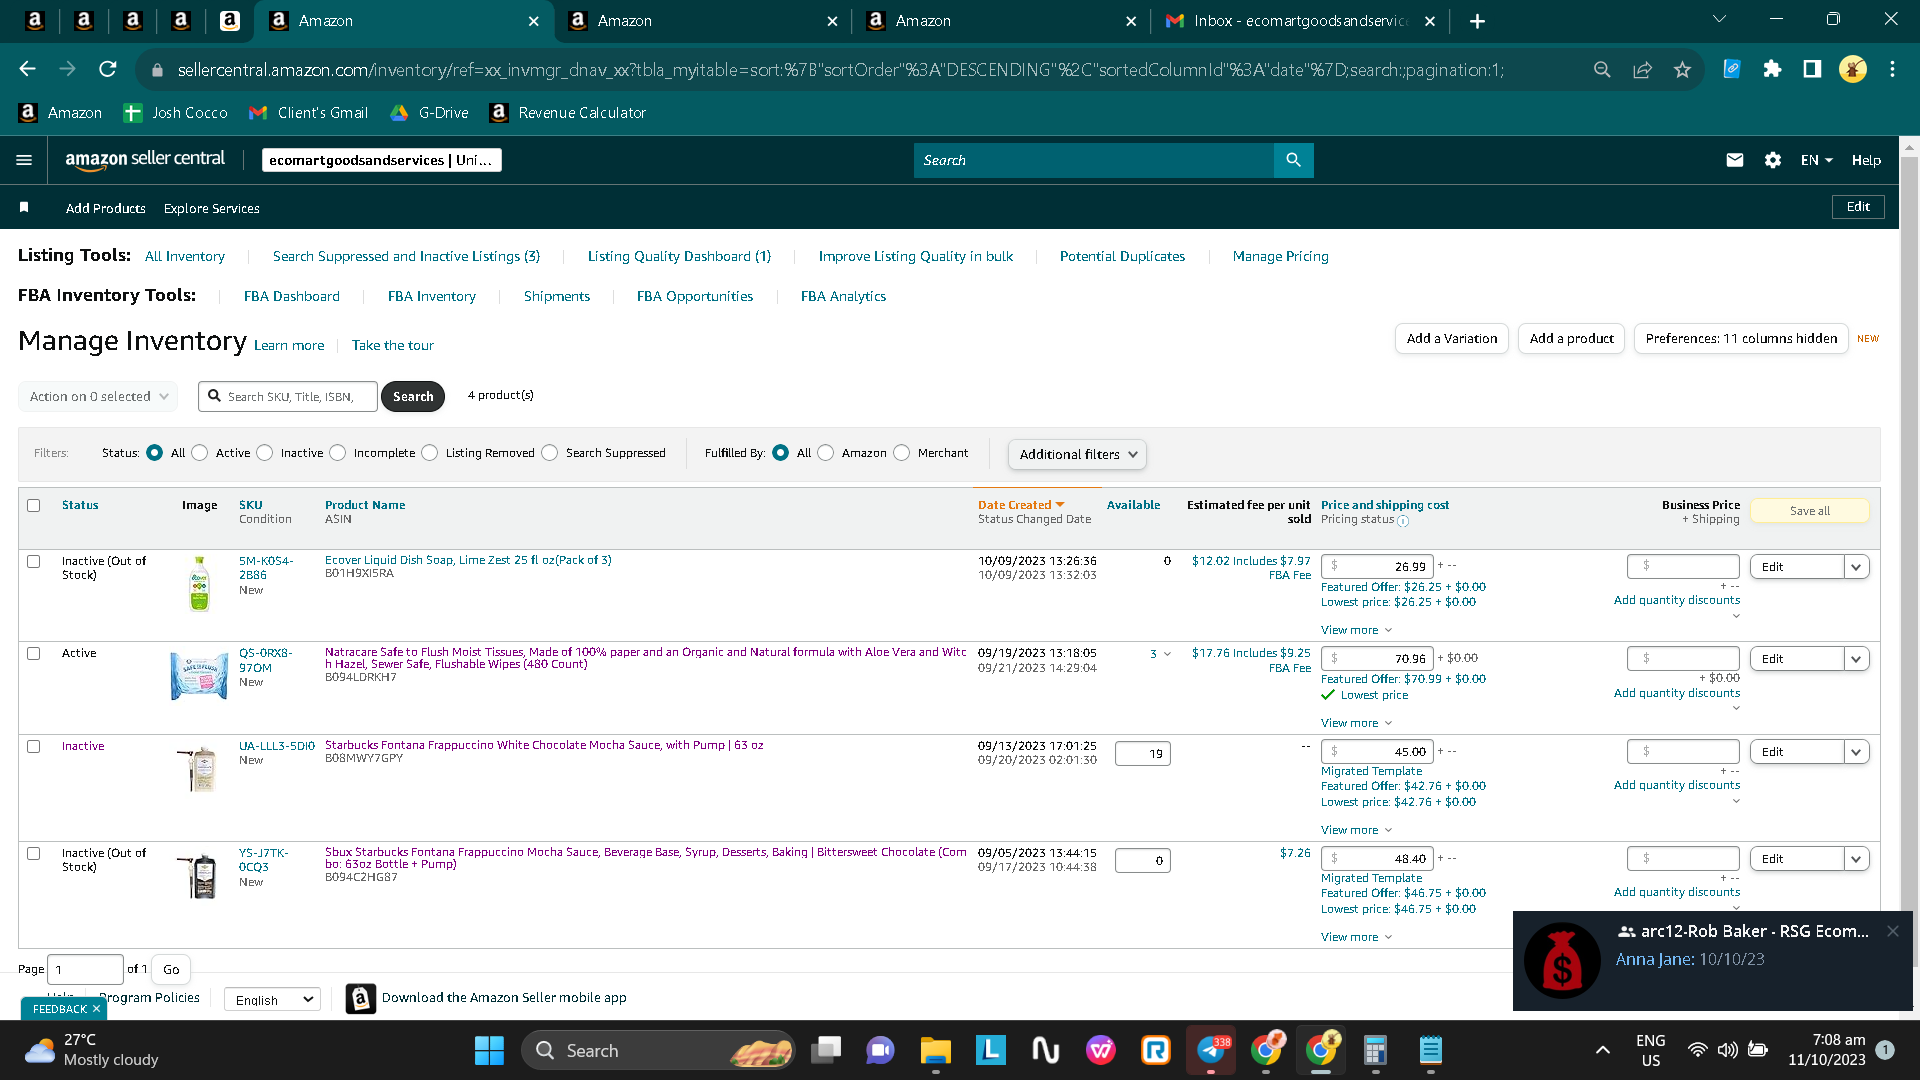Open Chrome side panel icon

pos(1812,69)
